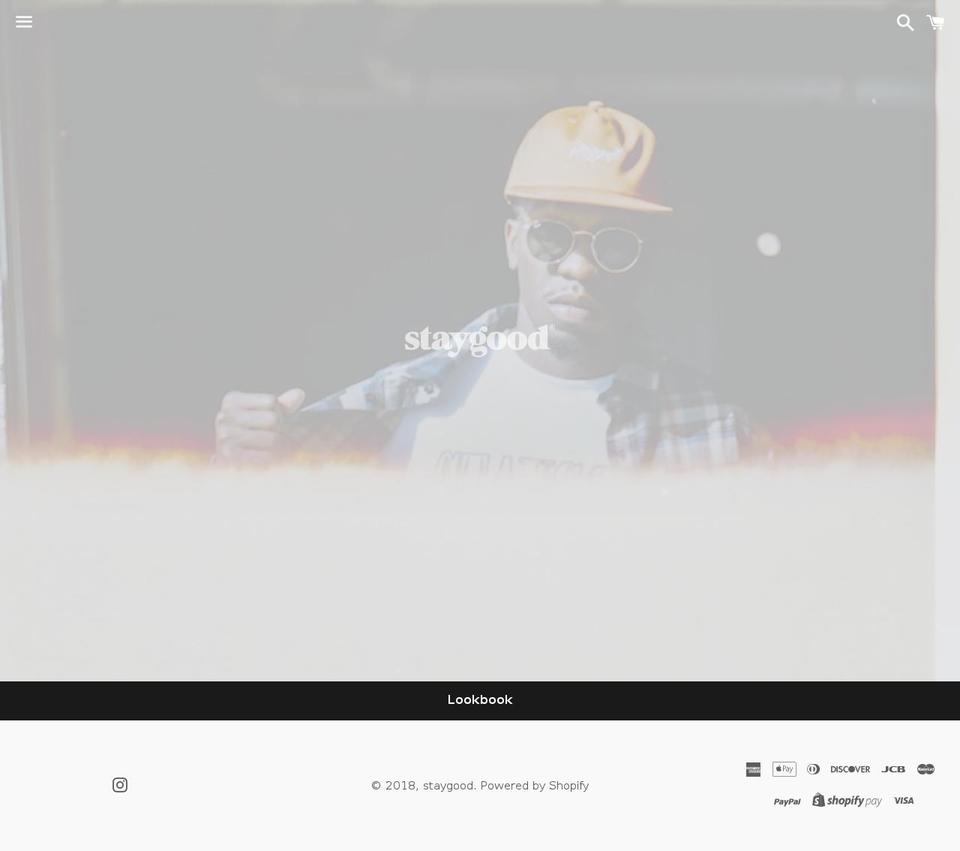Click the Shopify Pay payment icon
This screenshot has width=960, height=851.
click(x=847, y=800)
